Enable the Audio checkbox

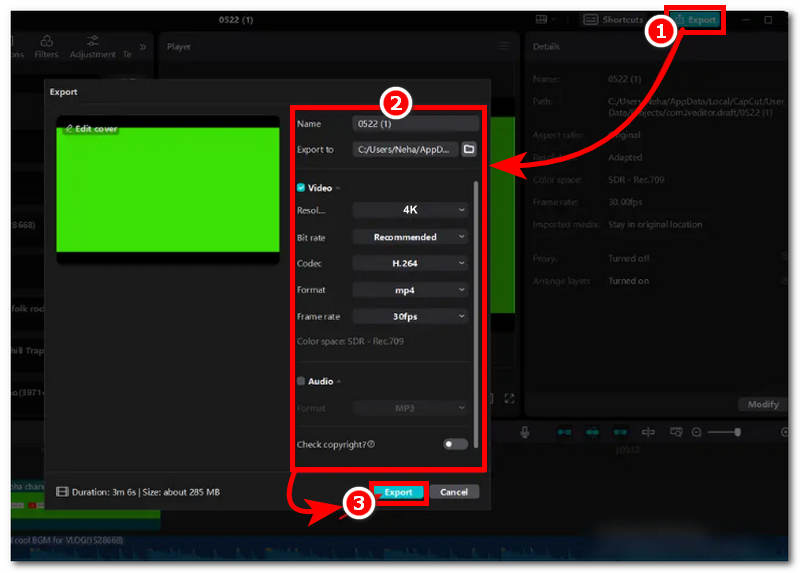pyautogui.click(x=301, y=381)
